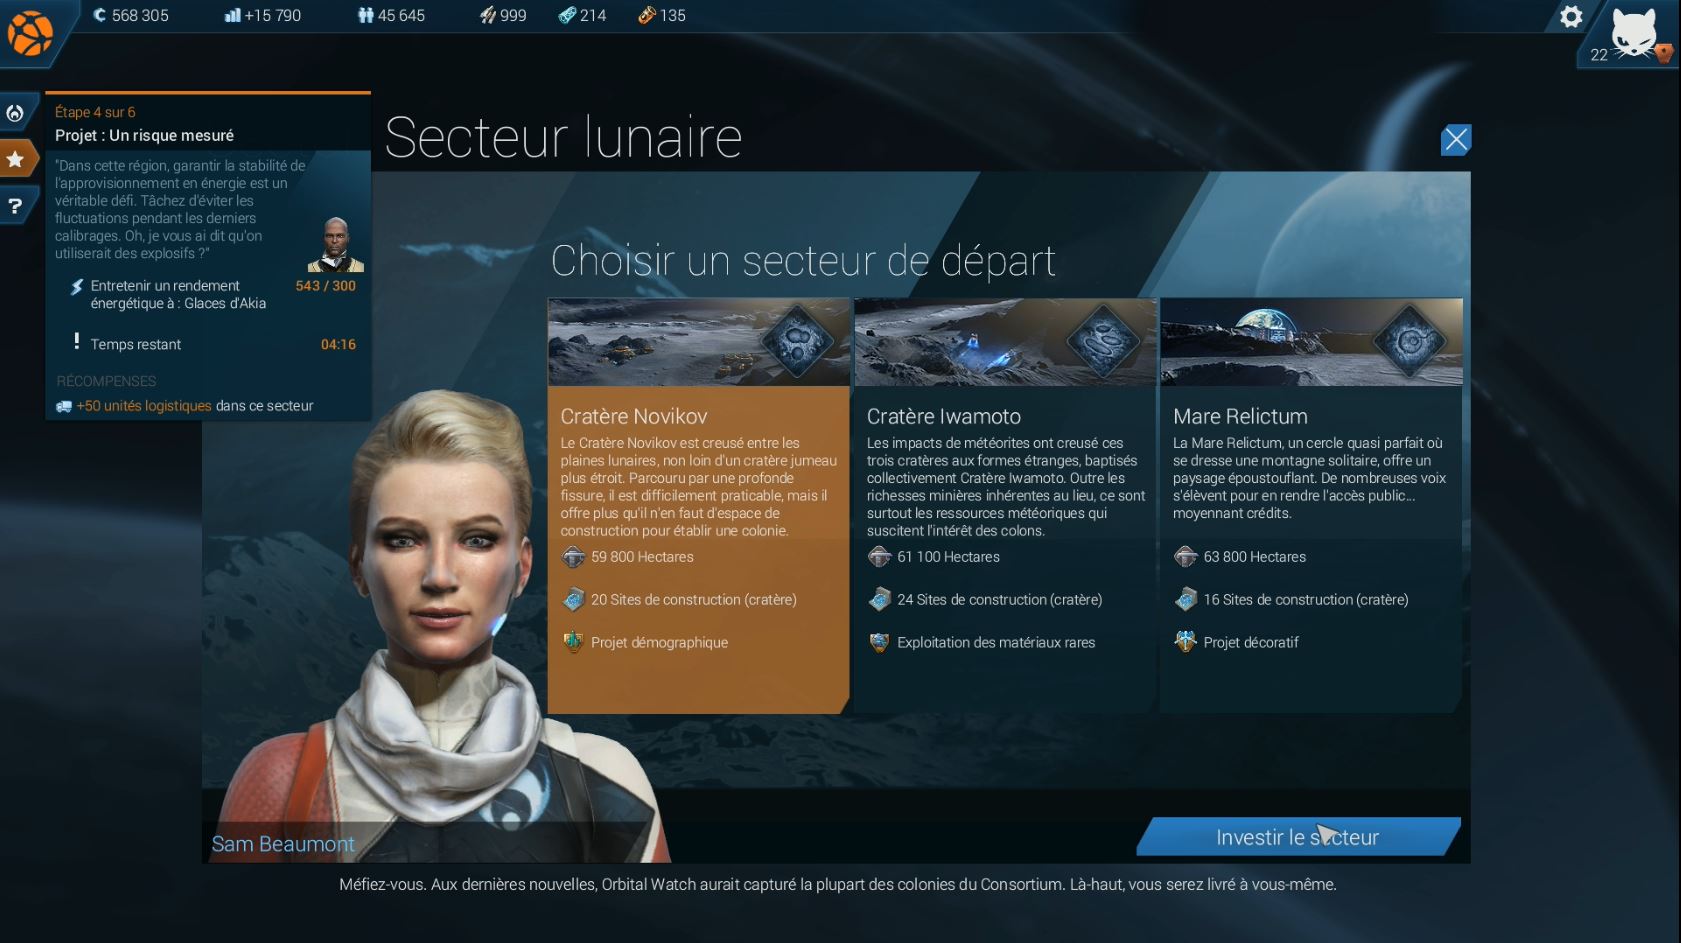The height and width of the screenshot is (943, 1681).
Task: Click the 20 Sites de construction (cratère) text
Action: pyautogui.click(x=694, y=600)
